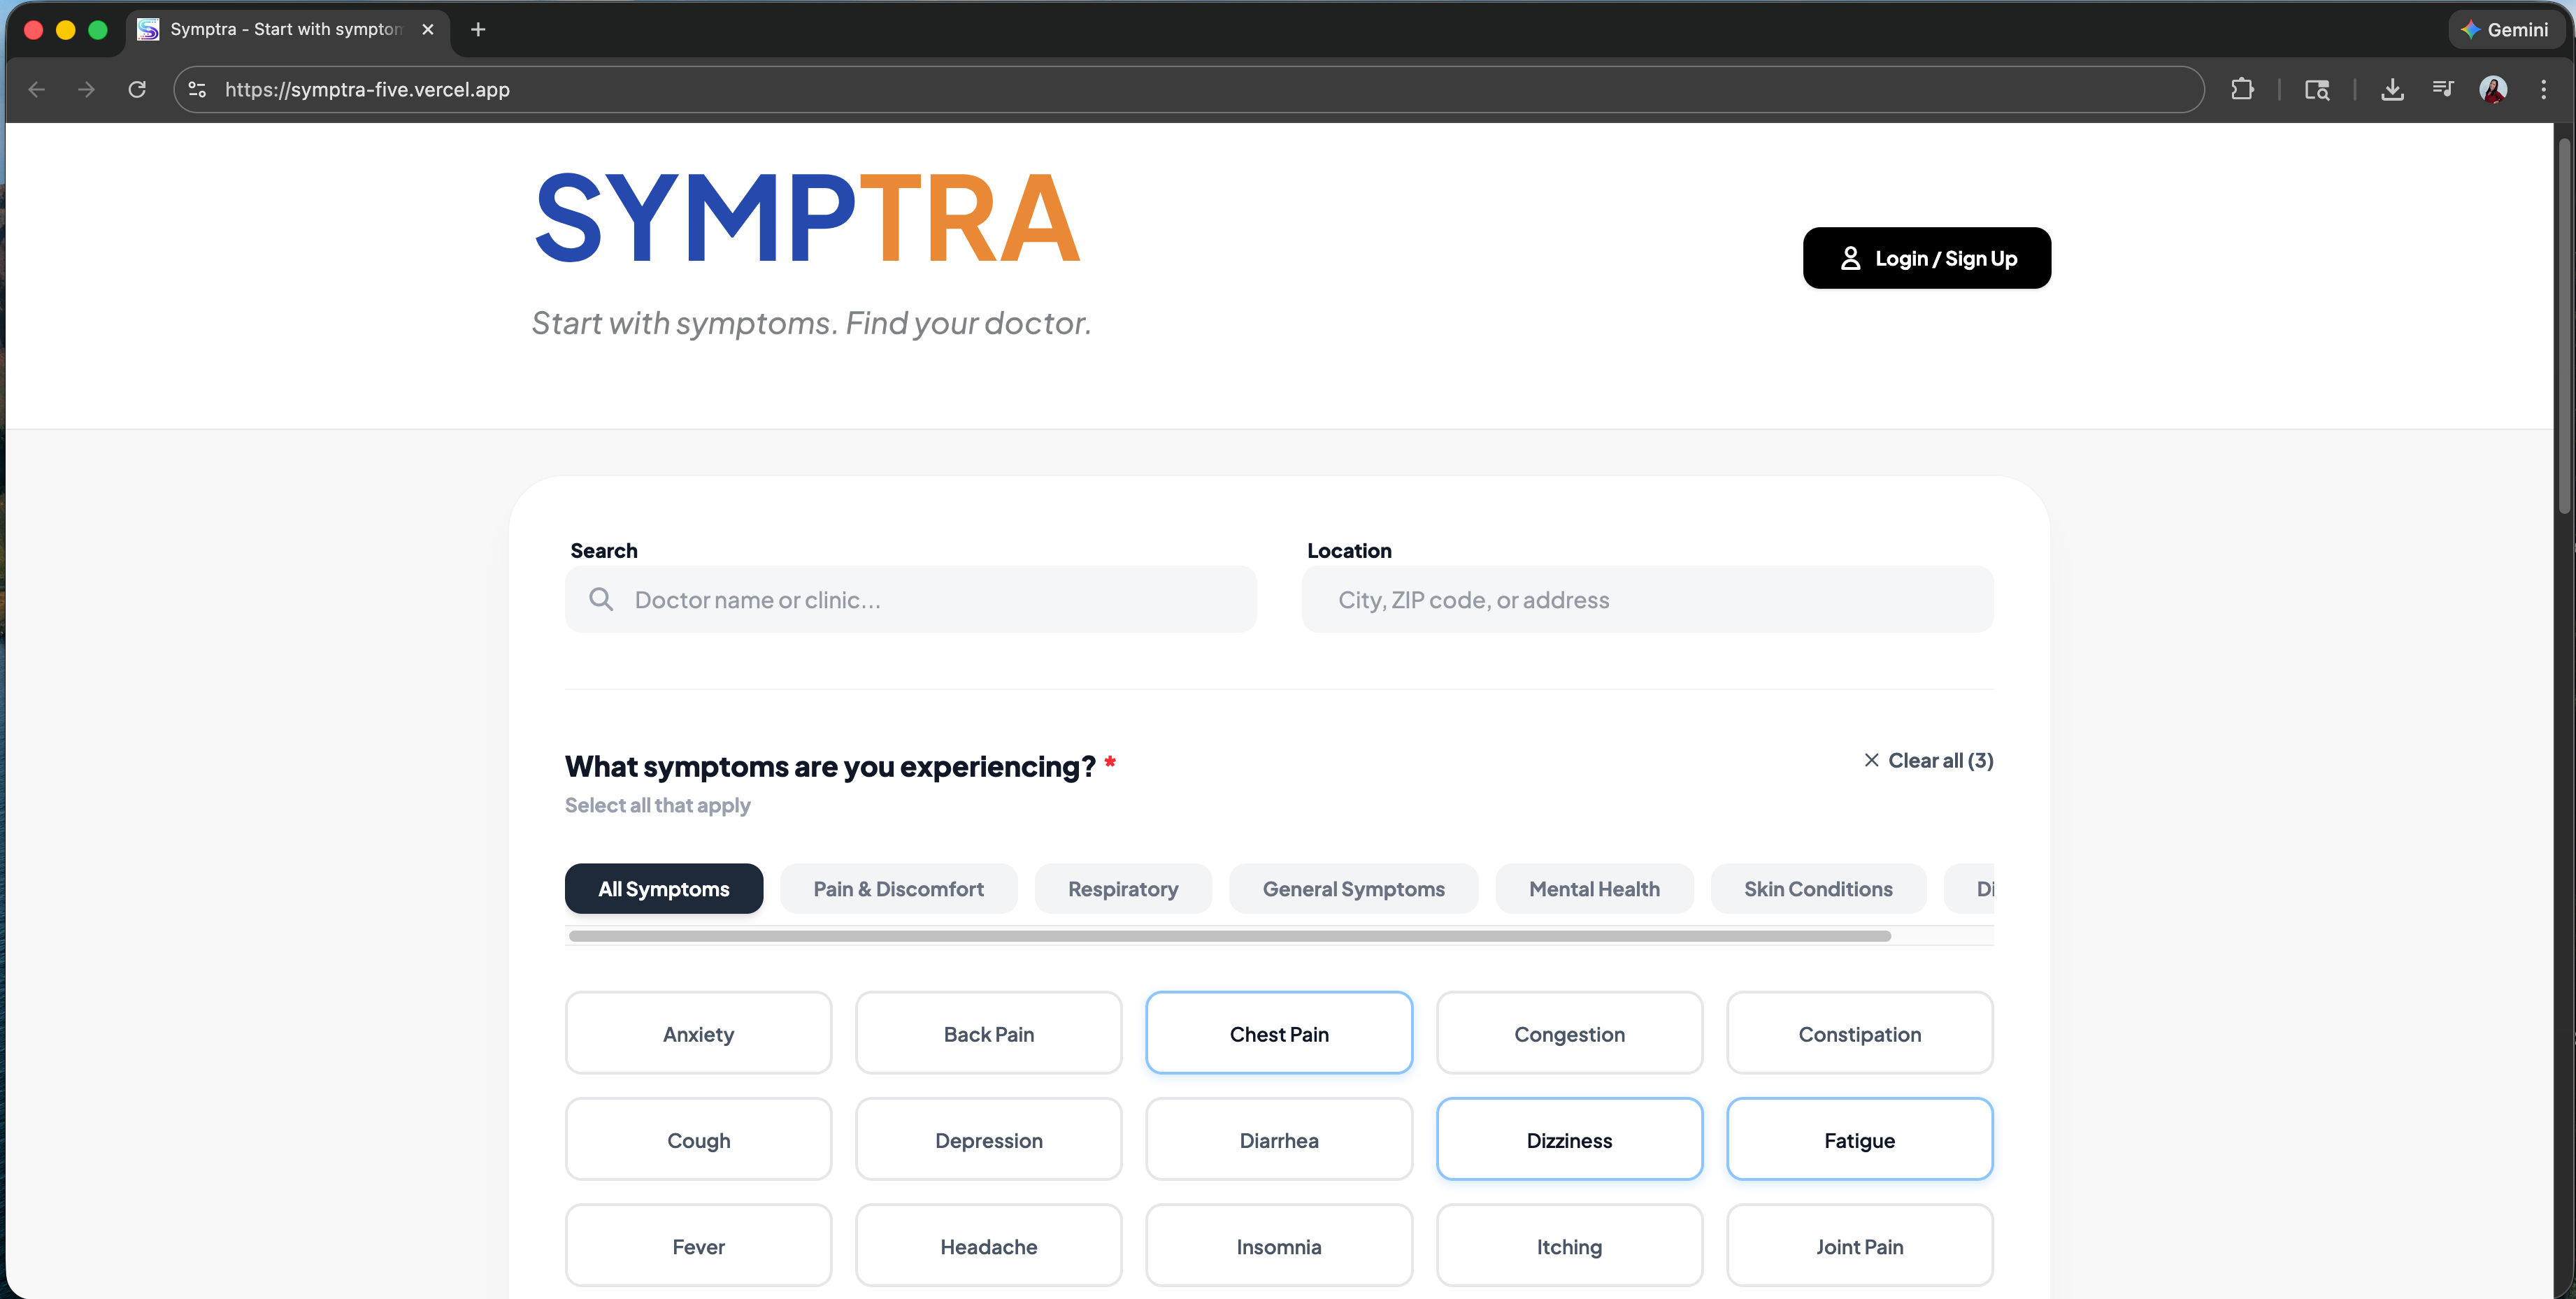Unselect the Fatigue symptom chip
2576x1299 pixels.
click(1858, 1139)
